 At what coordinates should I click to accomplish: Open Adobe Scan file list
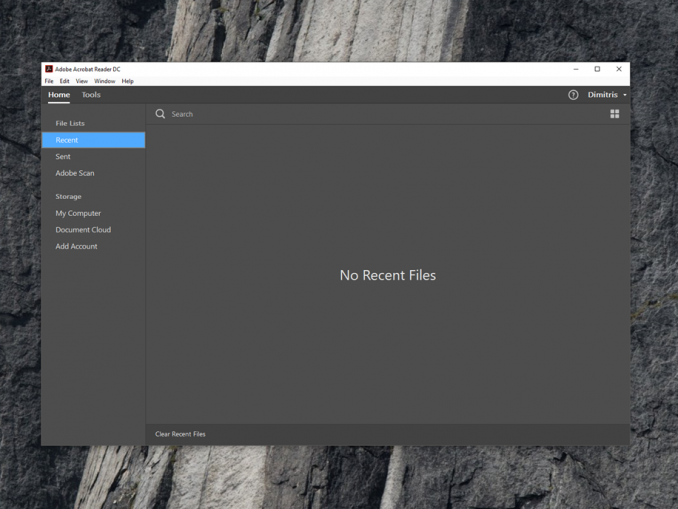(75, 173)
